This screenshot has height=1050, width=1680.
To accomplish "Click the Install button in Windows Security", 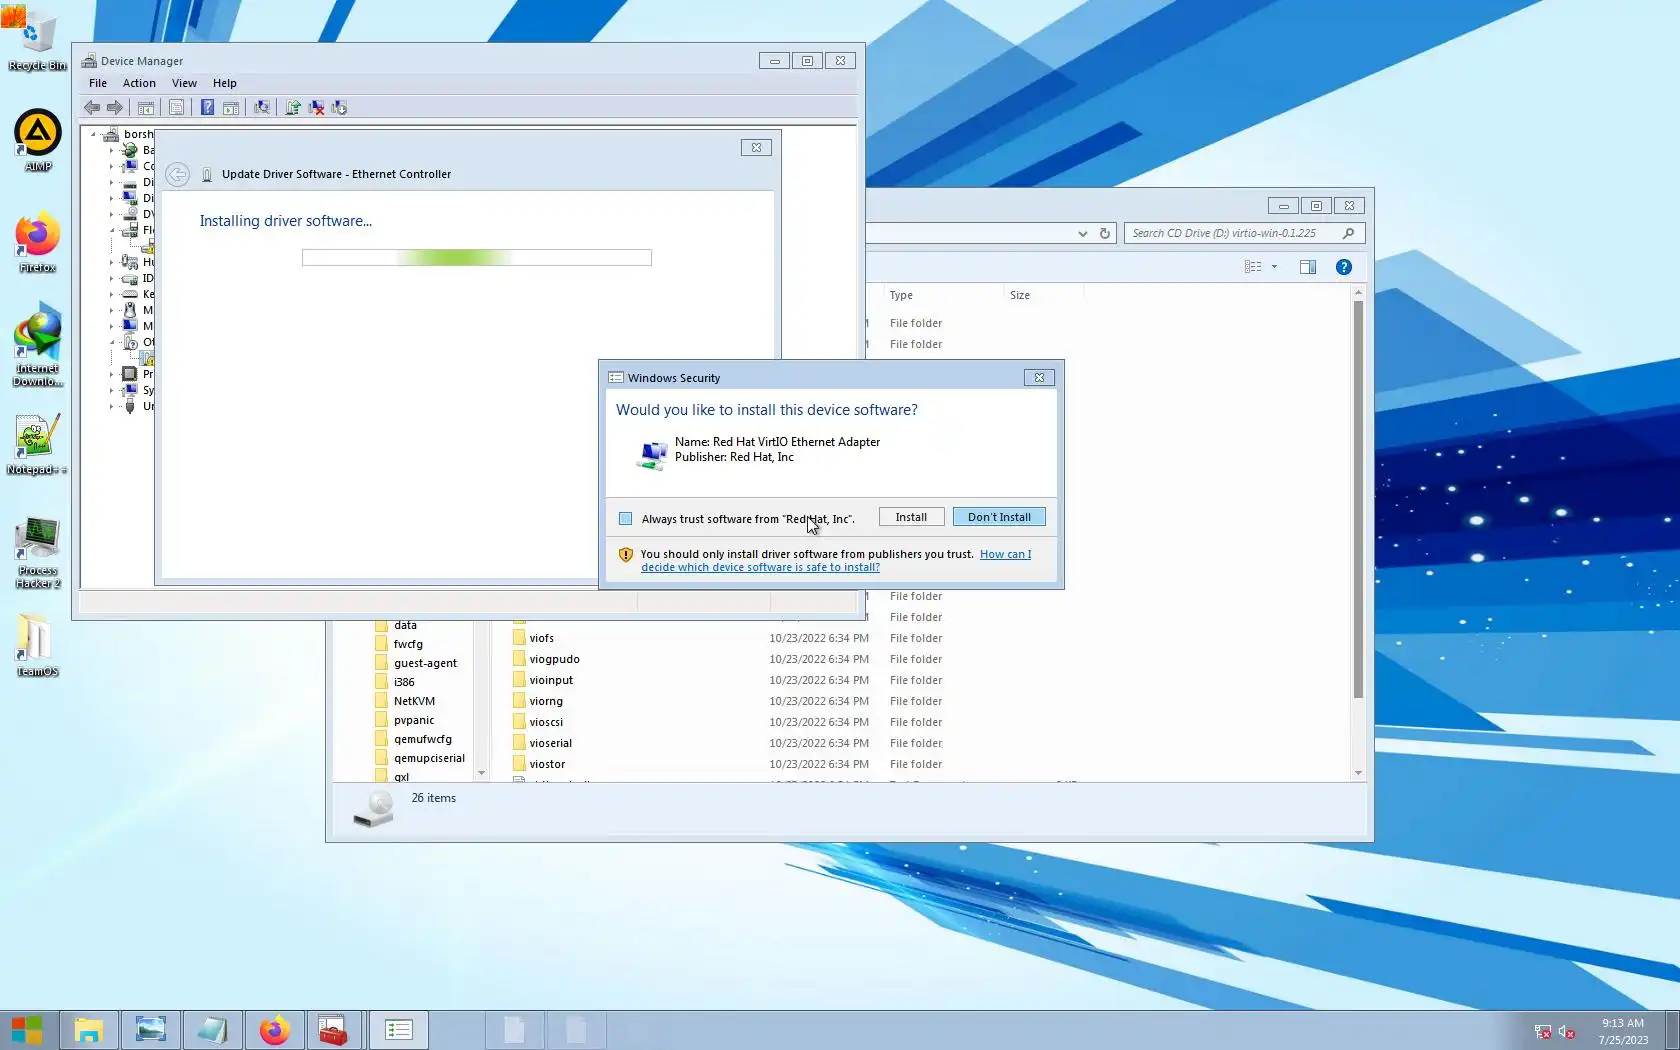I will (x=911, y=518).
